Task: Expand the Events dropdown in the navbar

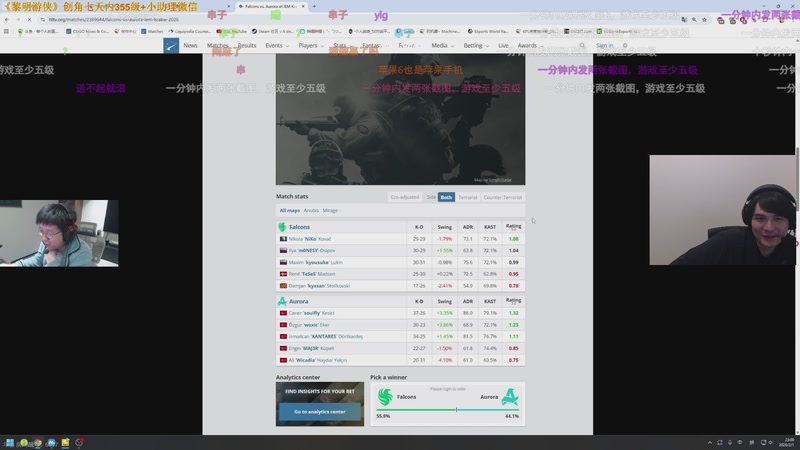Action: tap(277, 45)
